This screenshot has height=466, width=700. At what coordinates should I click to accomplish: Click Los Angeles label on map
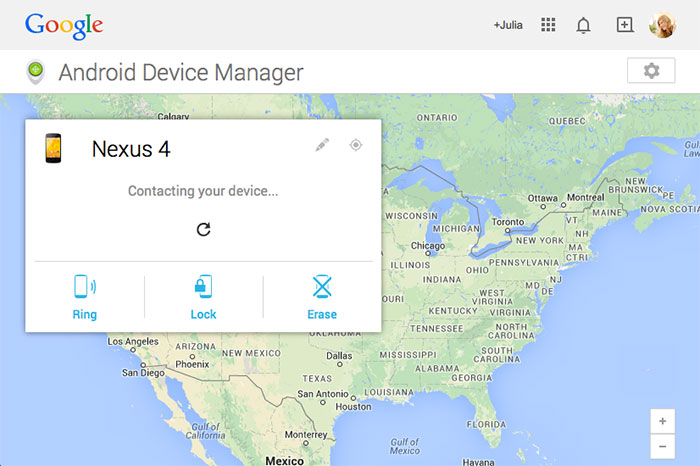click(133, 341)
